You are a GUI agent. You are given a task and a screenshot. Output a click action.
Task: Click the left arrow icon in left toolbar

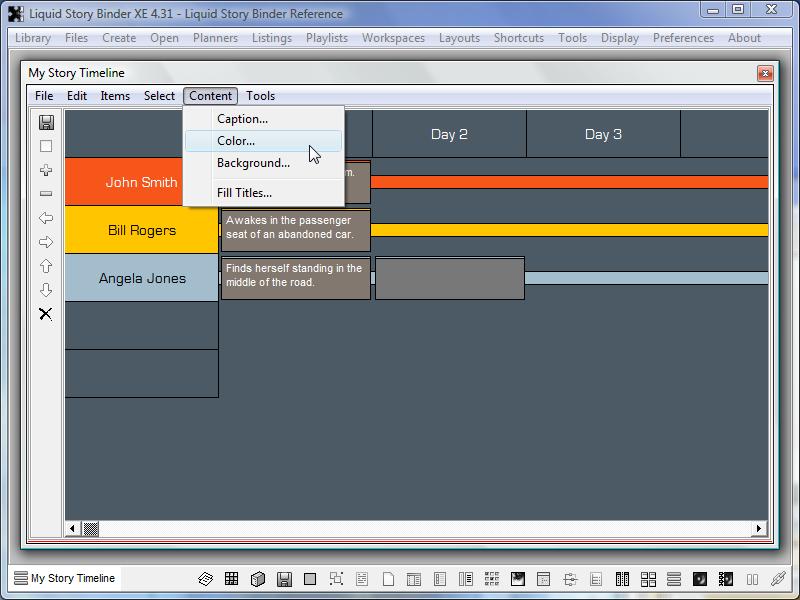(x=46, y=218)
